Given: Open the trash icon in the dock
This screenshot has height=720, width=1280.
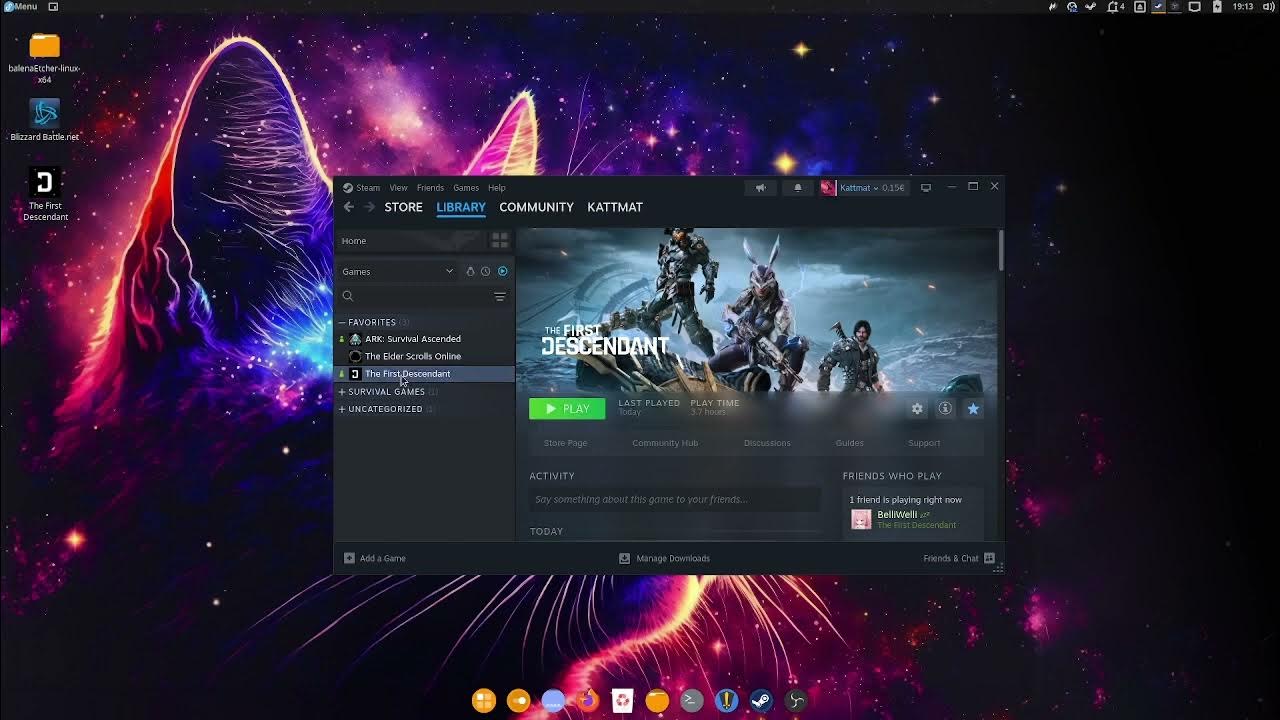Looking at the screenshot, I should [622, 701].
